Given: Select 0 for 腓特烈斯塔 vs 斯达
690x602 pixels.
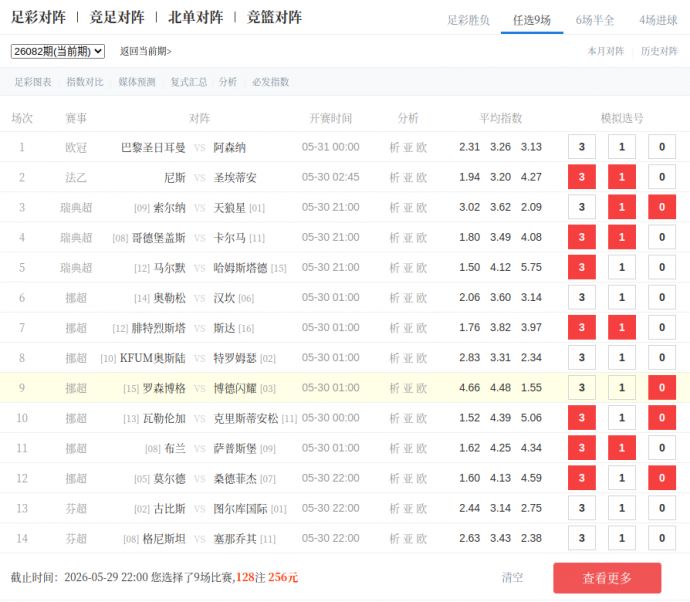Looking at the screenshot, I should tap(662, 327).
